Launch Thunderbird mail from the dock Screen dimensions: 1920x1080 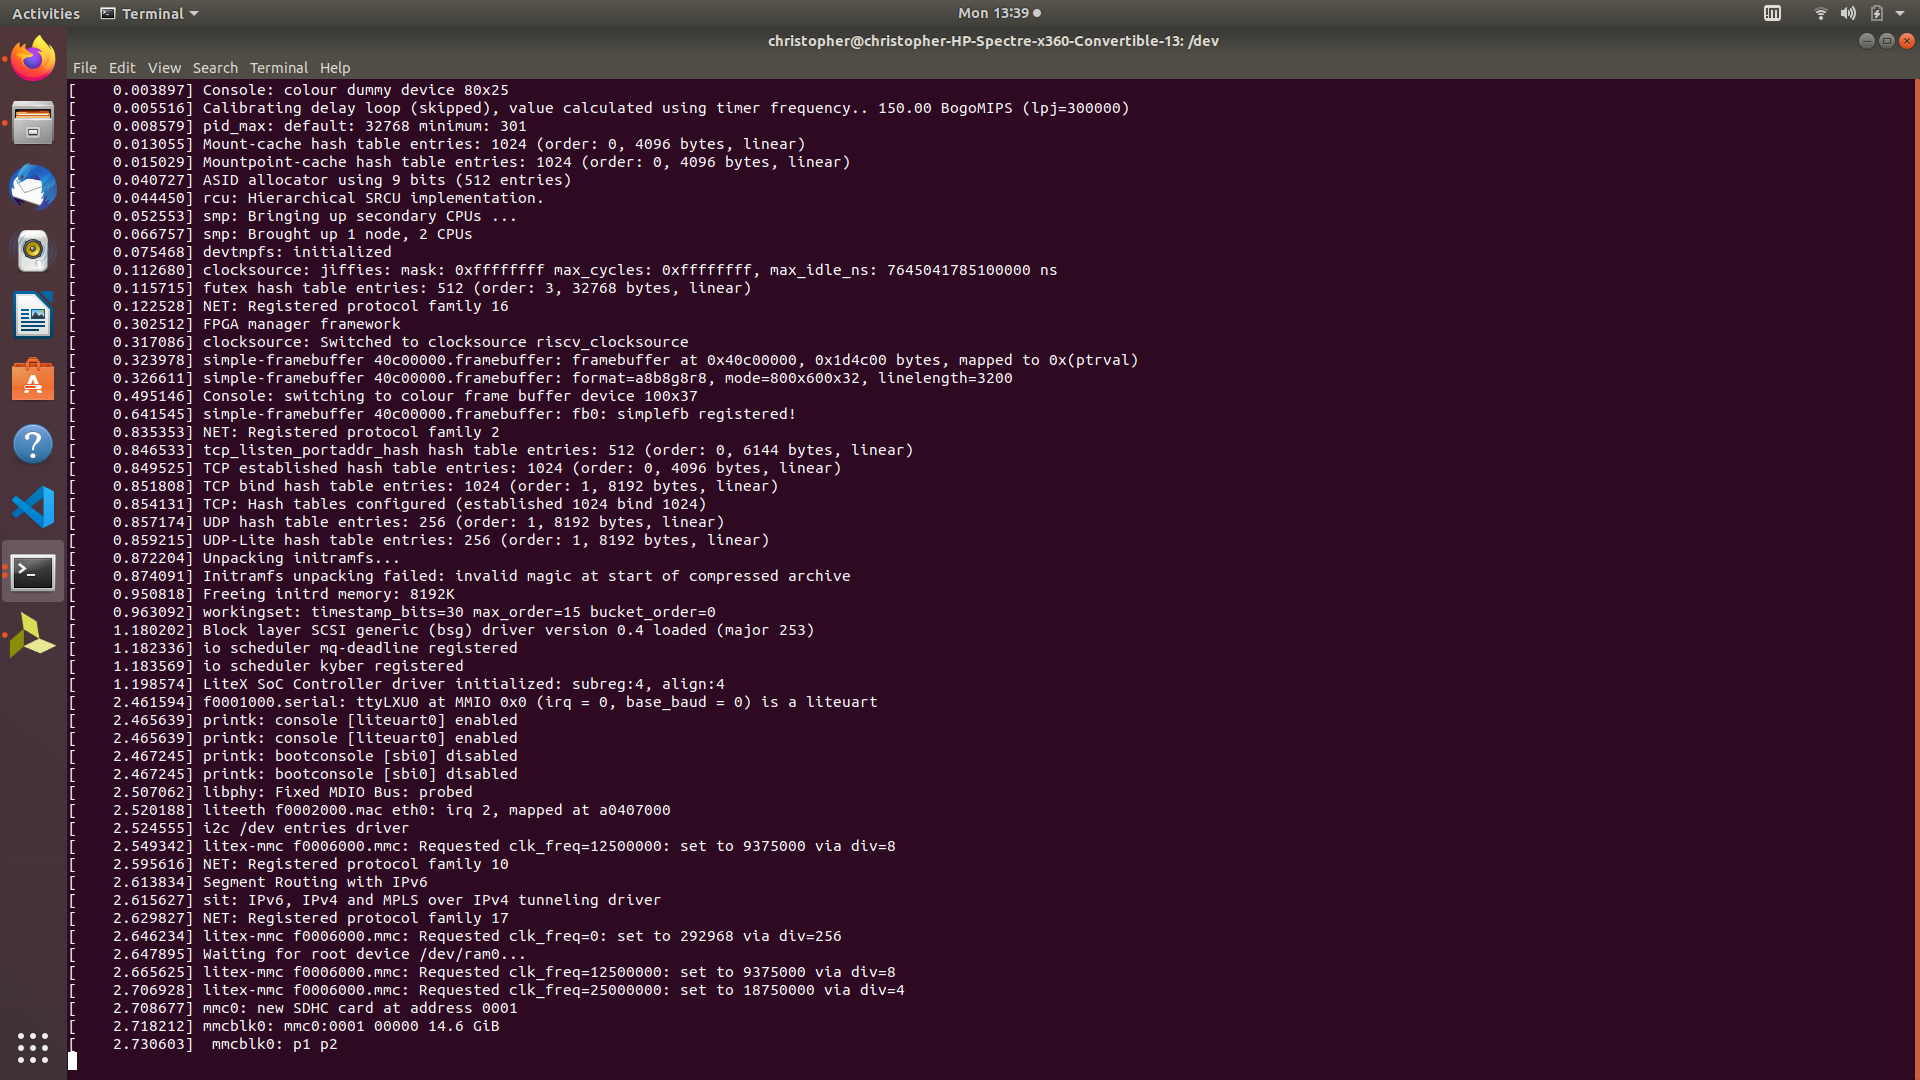33,187
